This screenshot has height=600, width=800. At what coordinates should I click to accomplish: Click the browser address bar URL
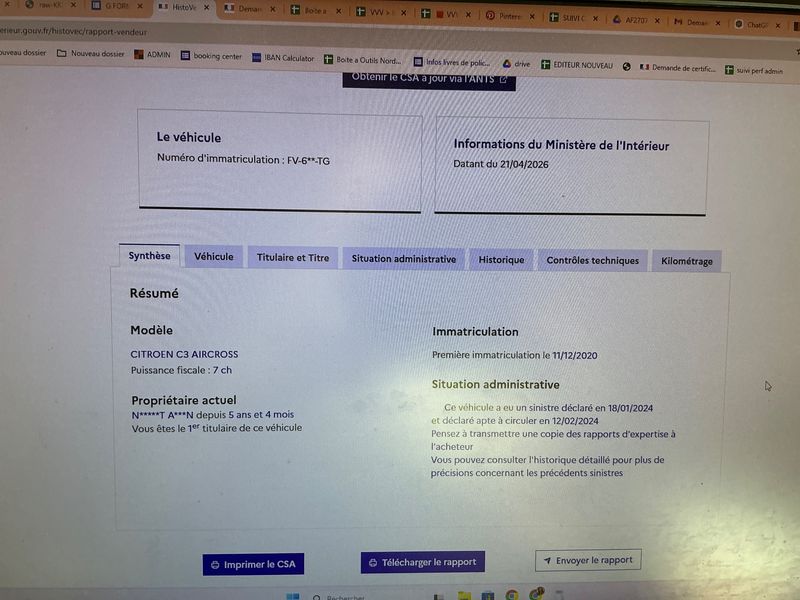[x=73, y=32]
